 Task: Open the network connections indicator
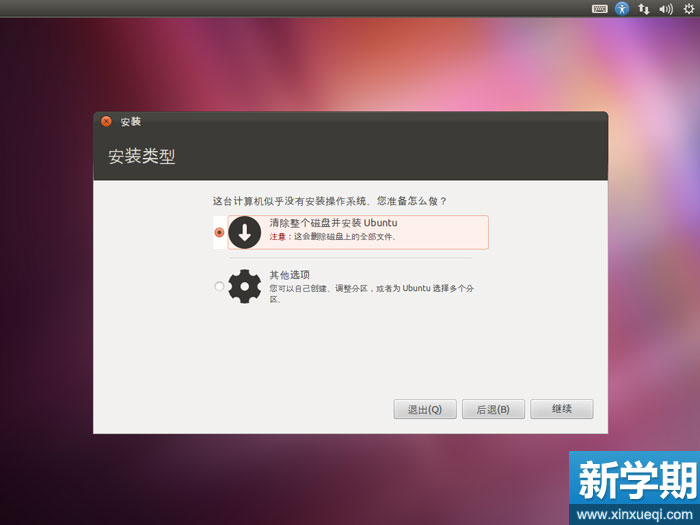pos(644,8)
